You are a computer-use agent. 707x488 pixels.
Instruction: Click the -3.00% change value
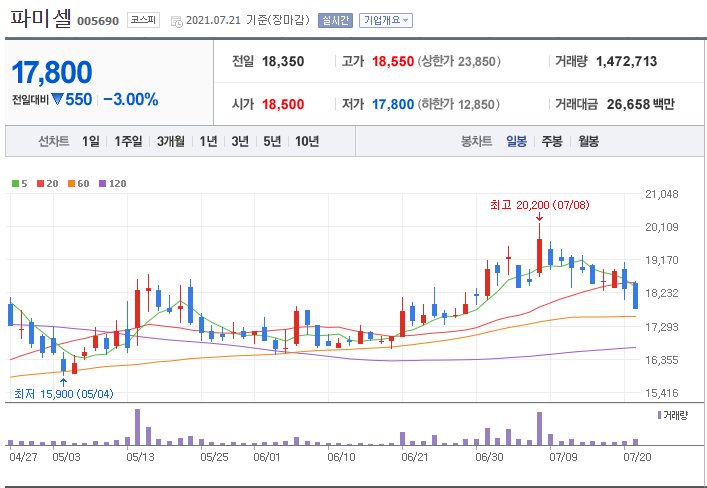tap(131, 100)
